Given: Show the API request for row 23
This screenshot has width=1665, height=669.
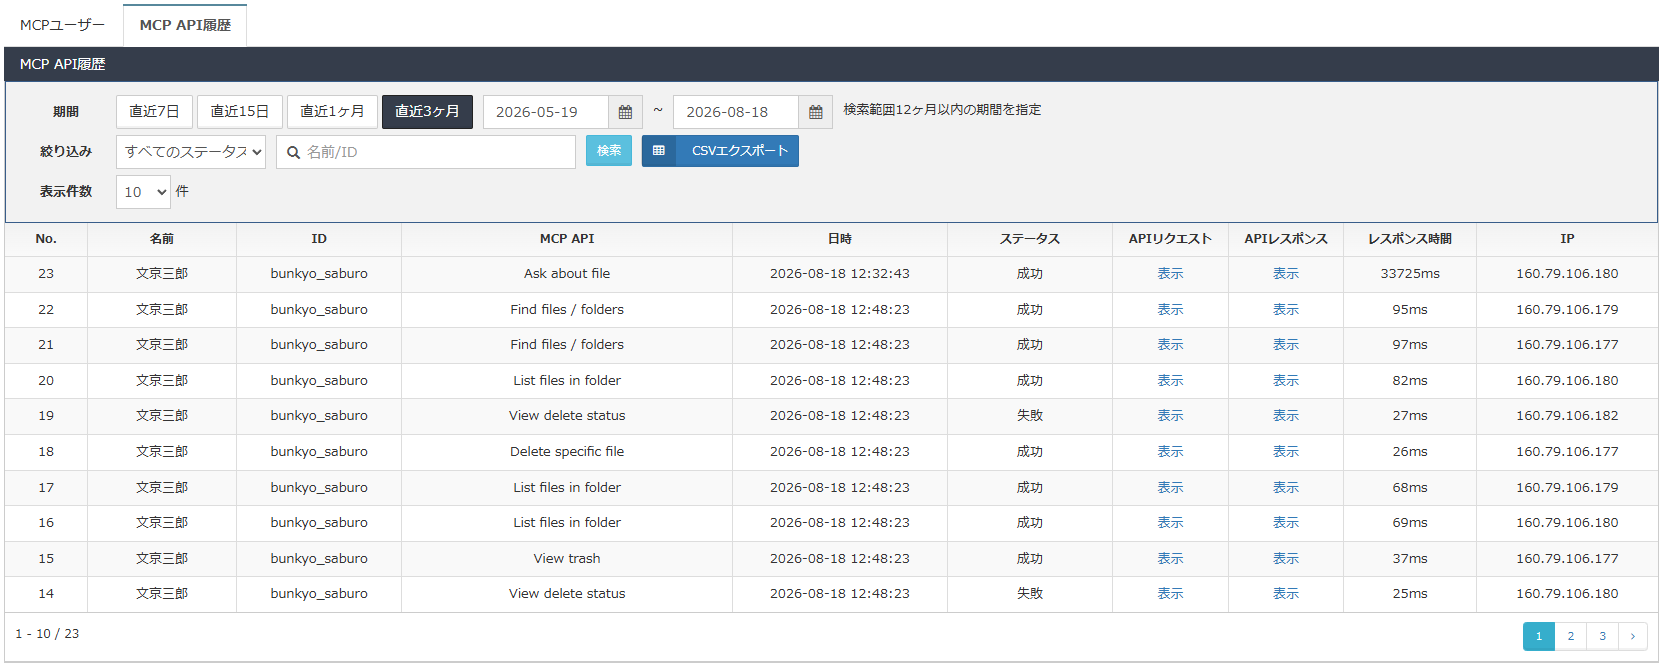Looking at the screenshot, I should click(1170, 274).
